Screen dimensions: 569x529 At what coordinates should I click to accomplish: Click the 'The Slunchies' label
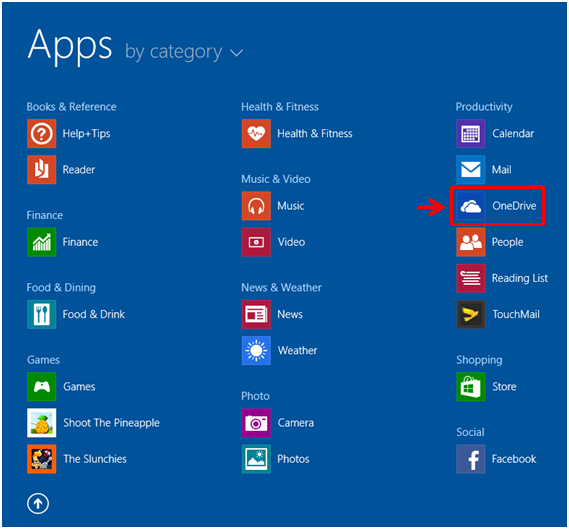[95, 459]
